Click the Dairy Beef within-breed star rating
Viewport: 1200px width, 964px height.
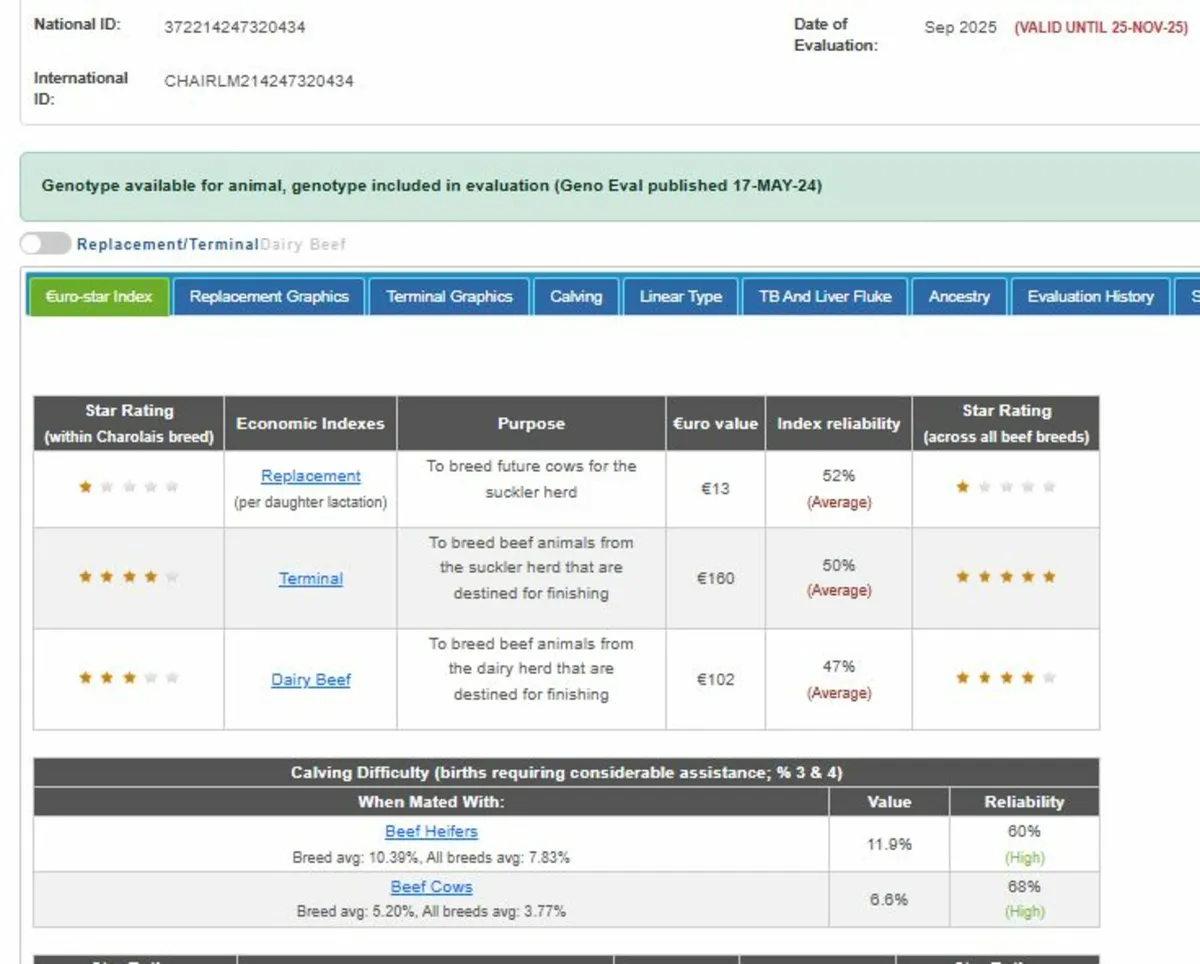129,678
